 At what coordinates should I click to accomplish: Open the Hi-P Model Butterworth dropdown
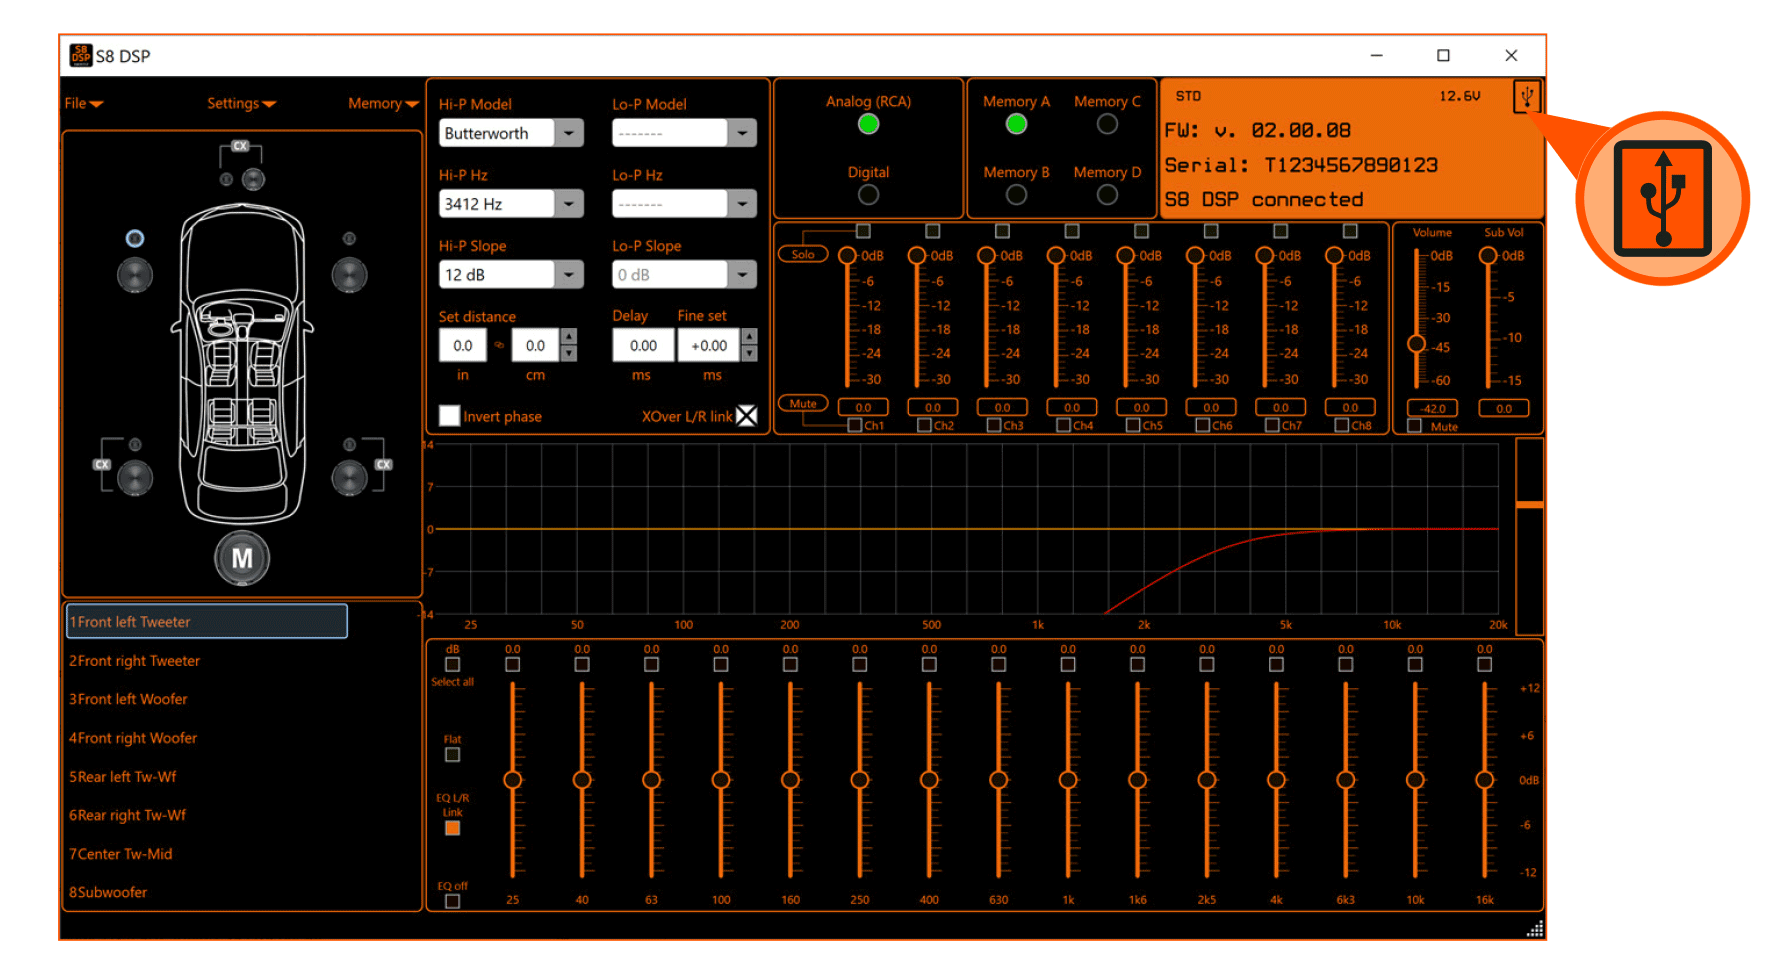point(569,133)
